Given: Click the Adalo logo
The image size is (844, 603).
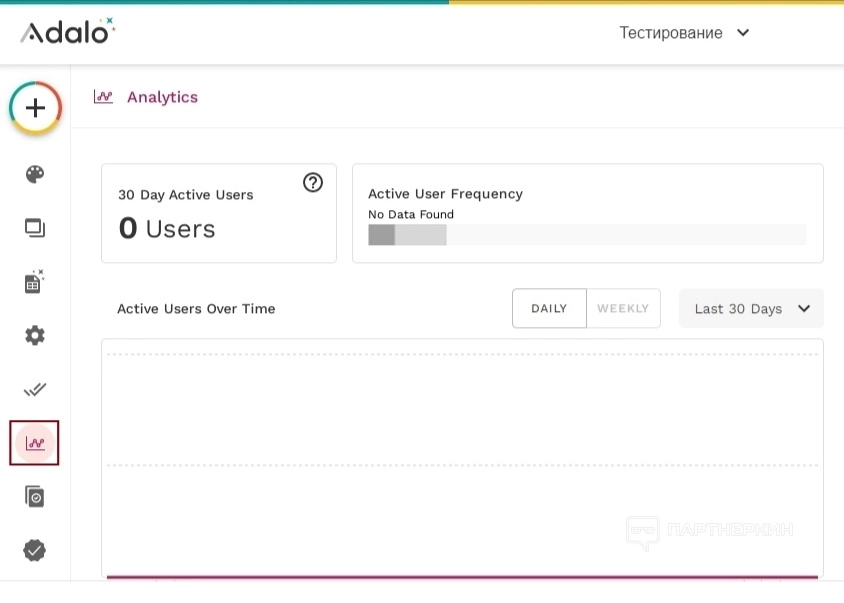Looking at the screenshot, I should [67, 32].
